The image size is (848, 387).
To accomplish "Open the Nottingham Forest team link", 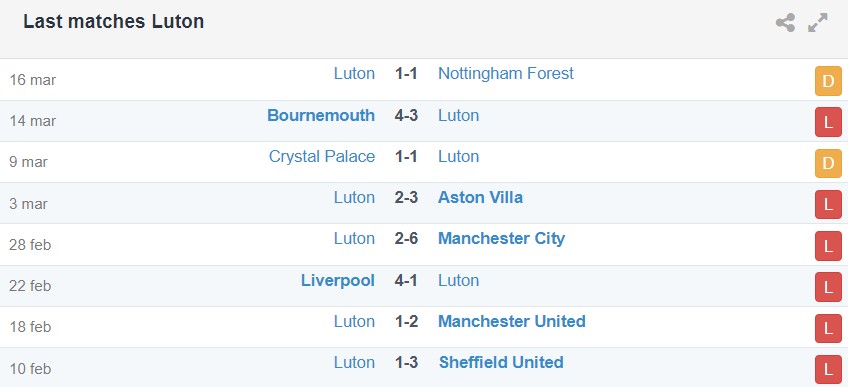I will coord(506,74).
